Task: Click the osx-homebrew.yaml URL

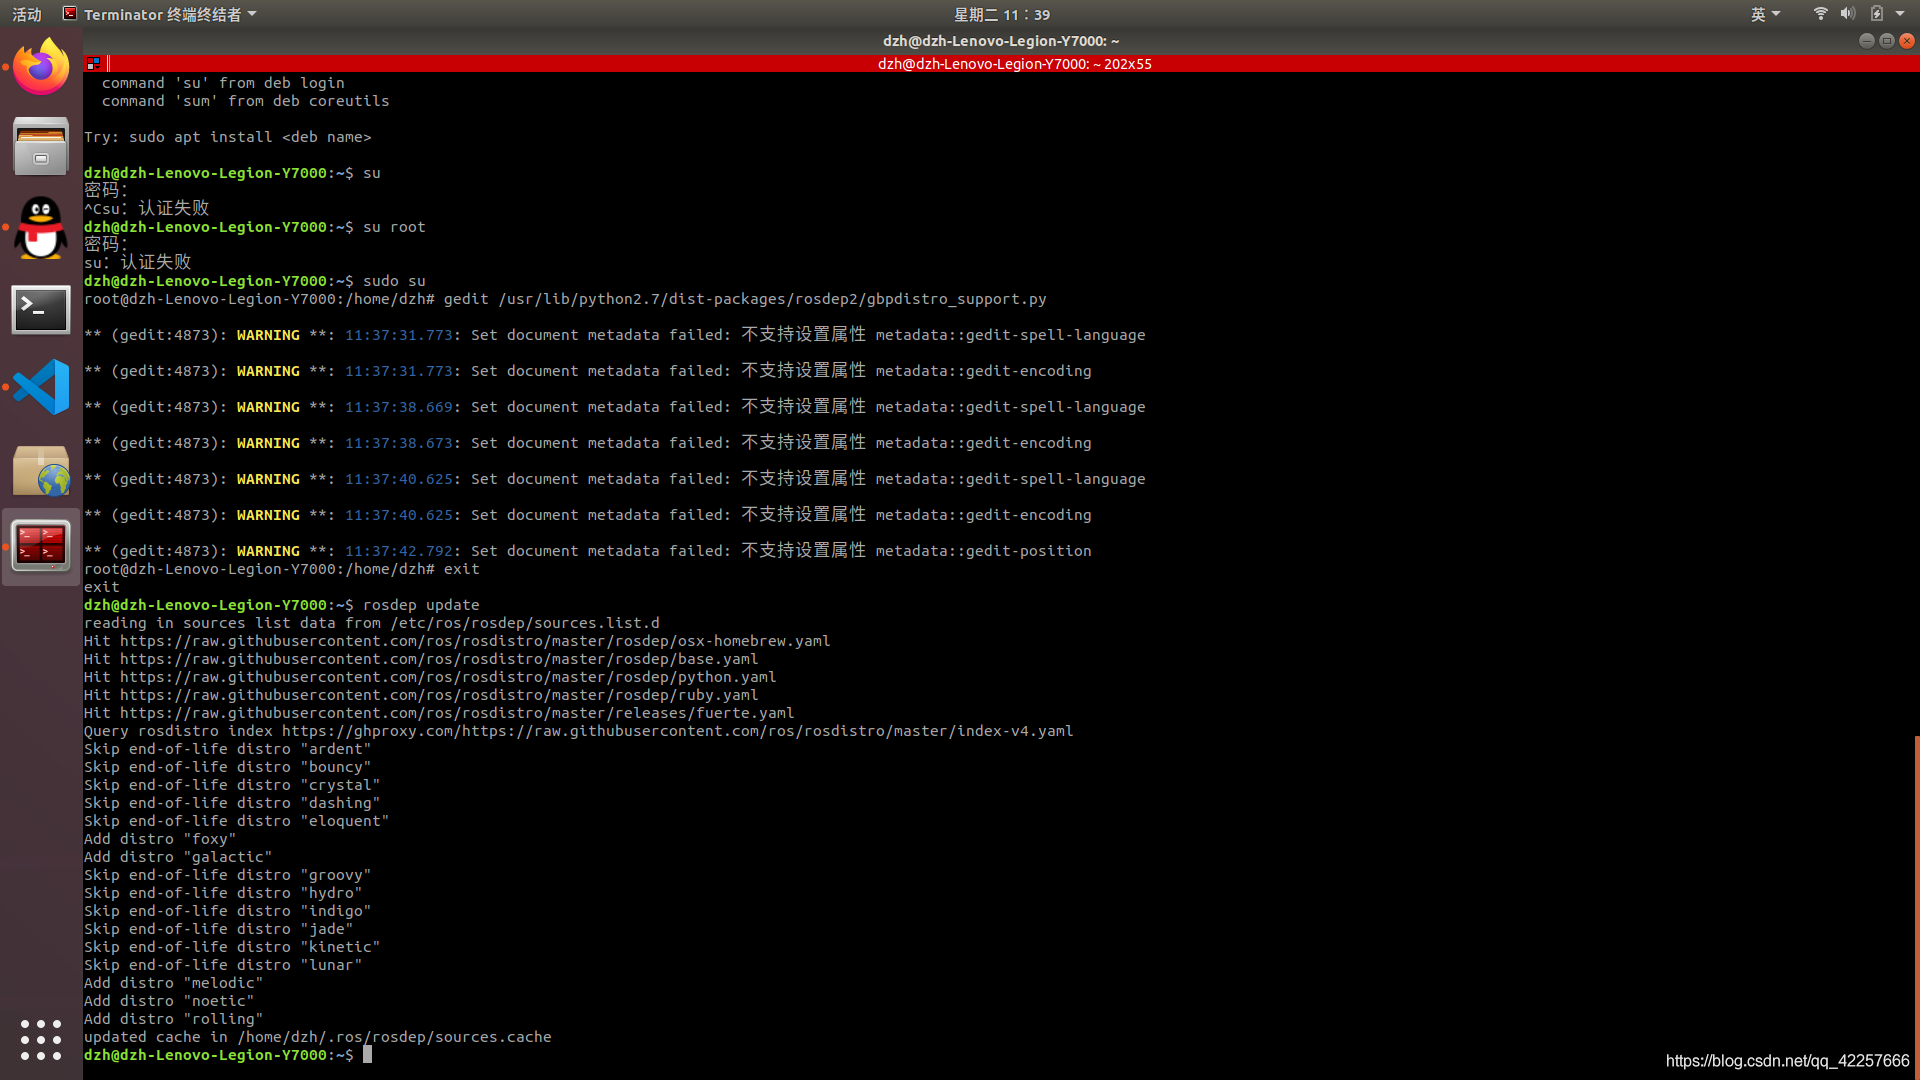Action: point(475,641)
